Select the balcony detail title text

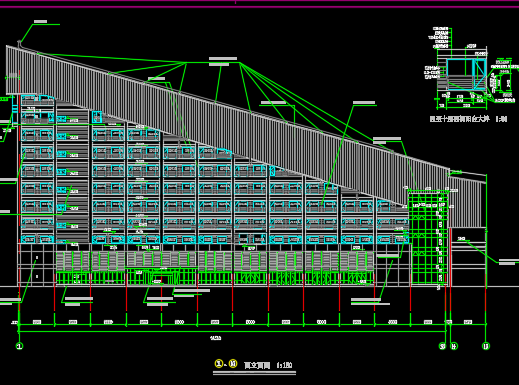[468, 119]
